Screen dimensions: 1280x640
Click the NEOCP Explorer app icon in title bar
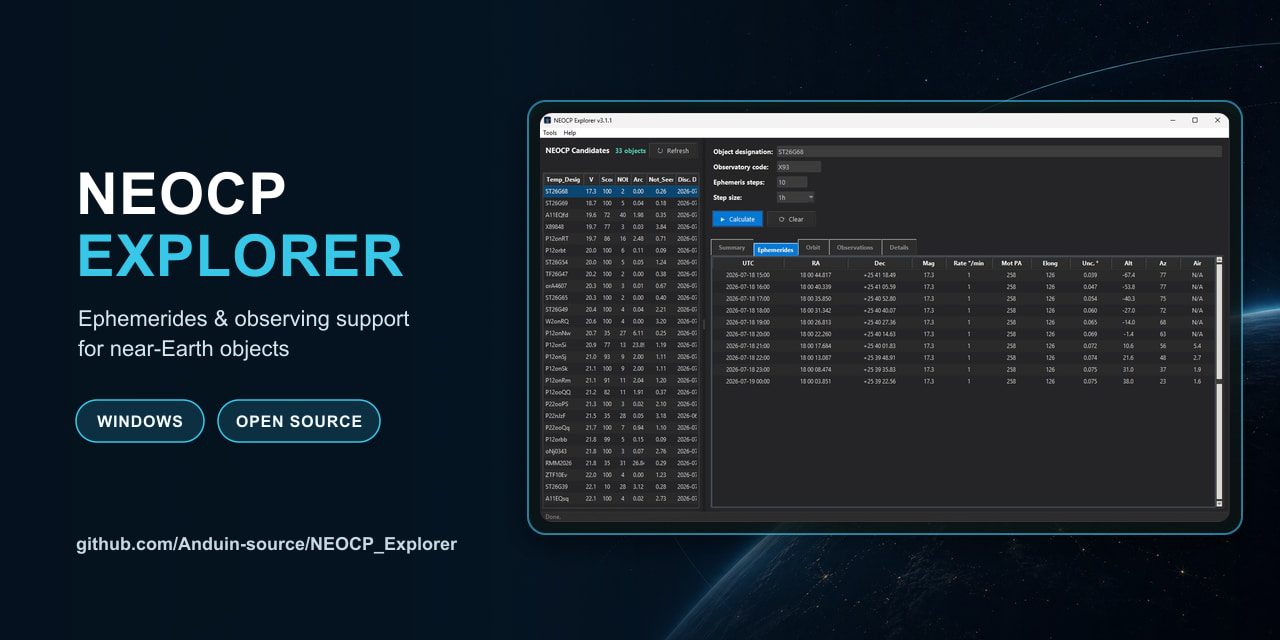546,120
